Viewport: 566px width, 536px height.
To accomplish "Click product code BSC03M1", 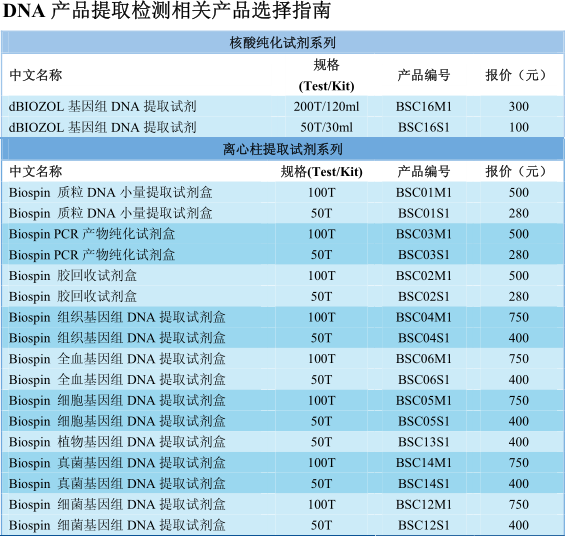I will [424, 234].
